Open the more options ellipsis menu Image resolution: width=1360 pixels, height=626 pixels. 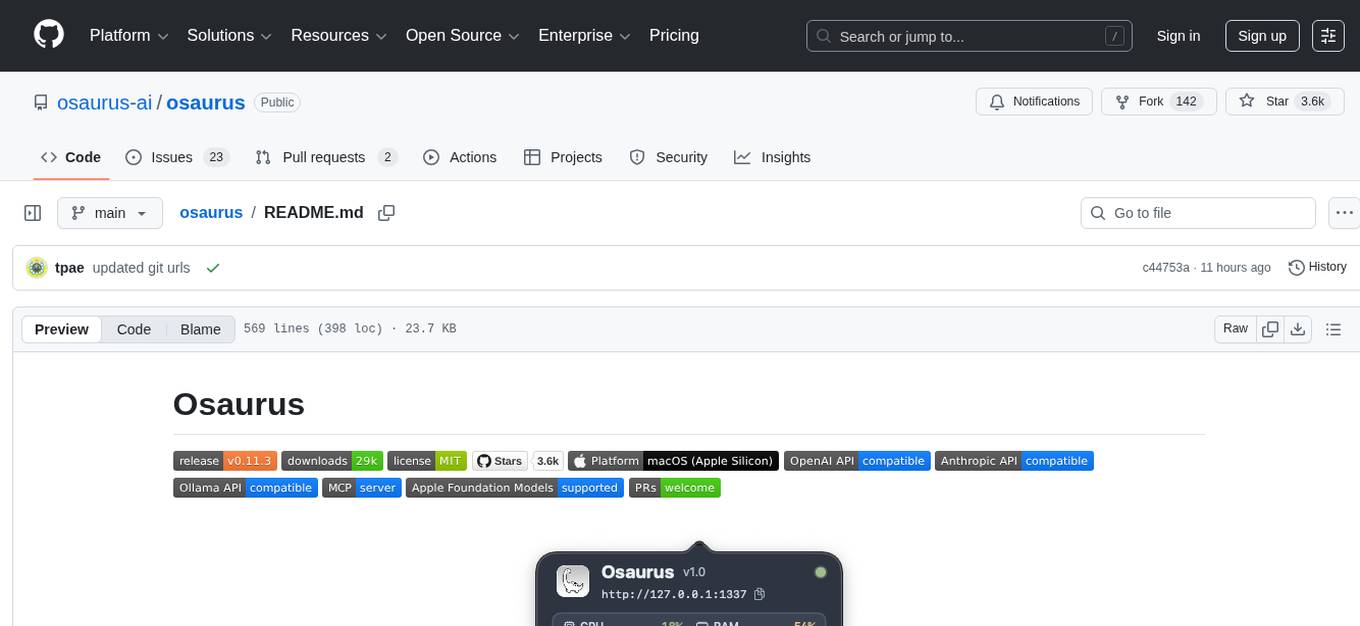tap(1344, 212)
